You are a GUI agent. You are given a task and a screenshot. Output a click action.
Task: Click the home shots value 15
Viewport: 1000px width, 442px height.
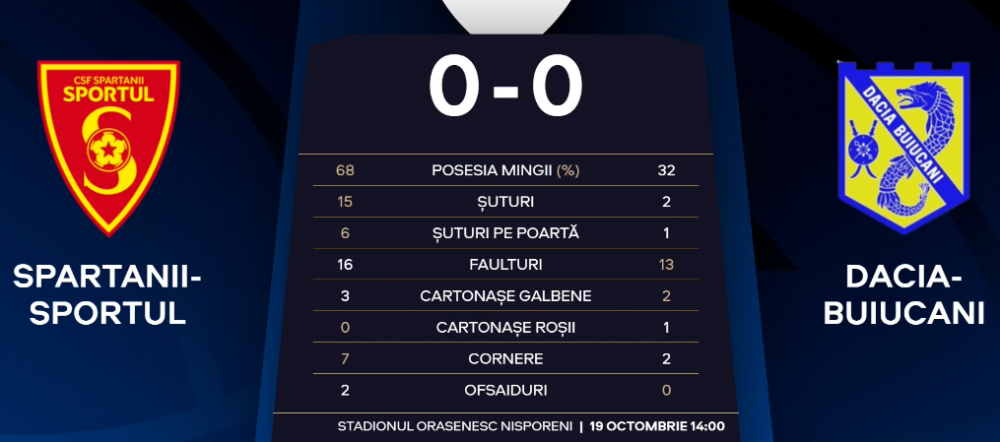point(345,202)
